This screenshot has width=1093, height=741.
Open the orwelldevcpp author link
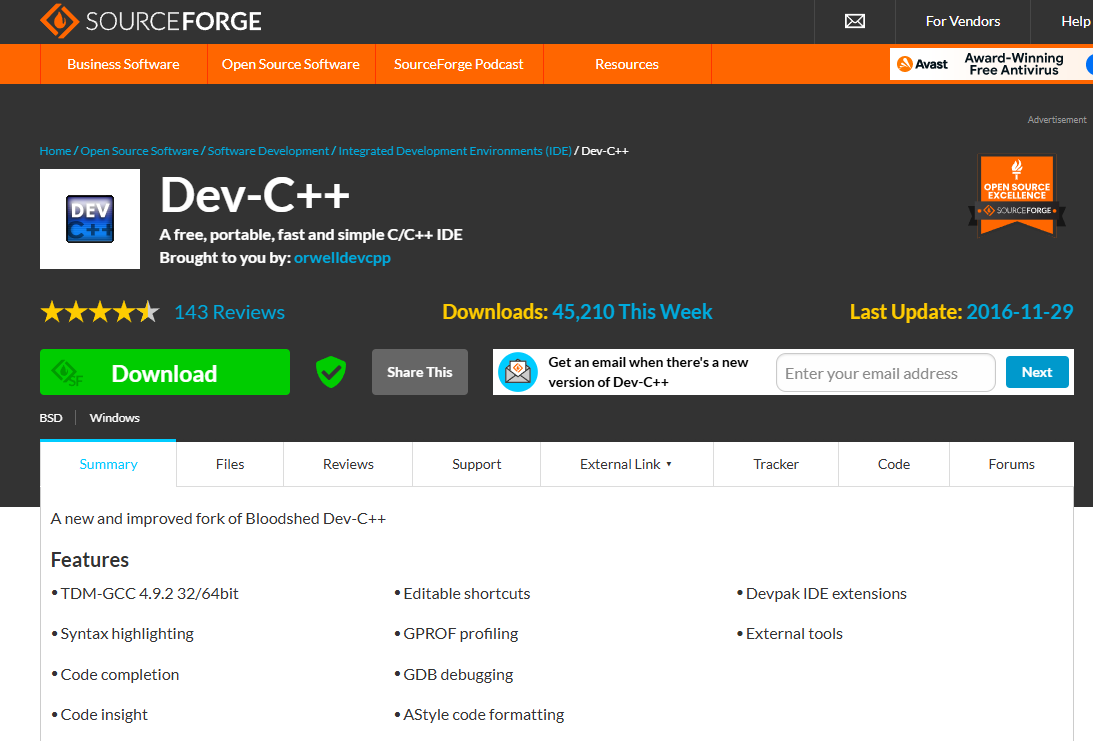342,258
